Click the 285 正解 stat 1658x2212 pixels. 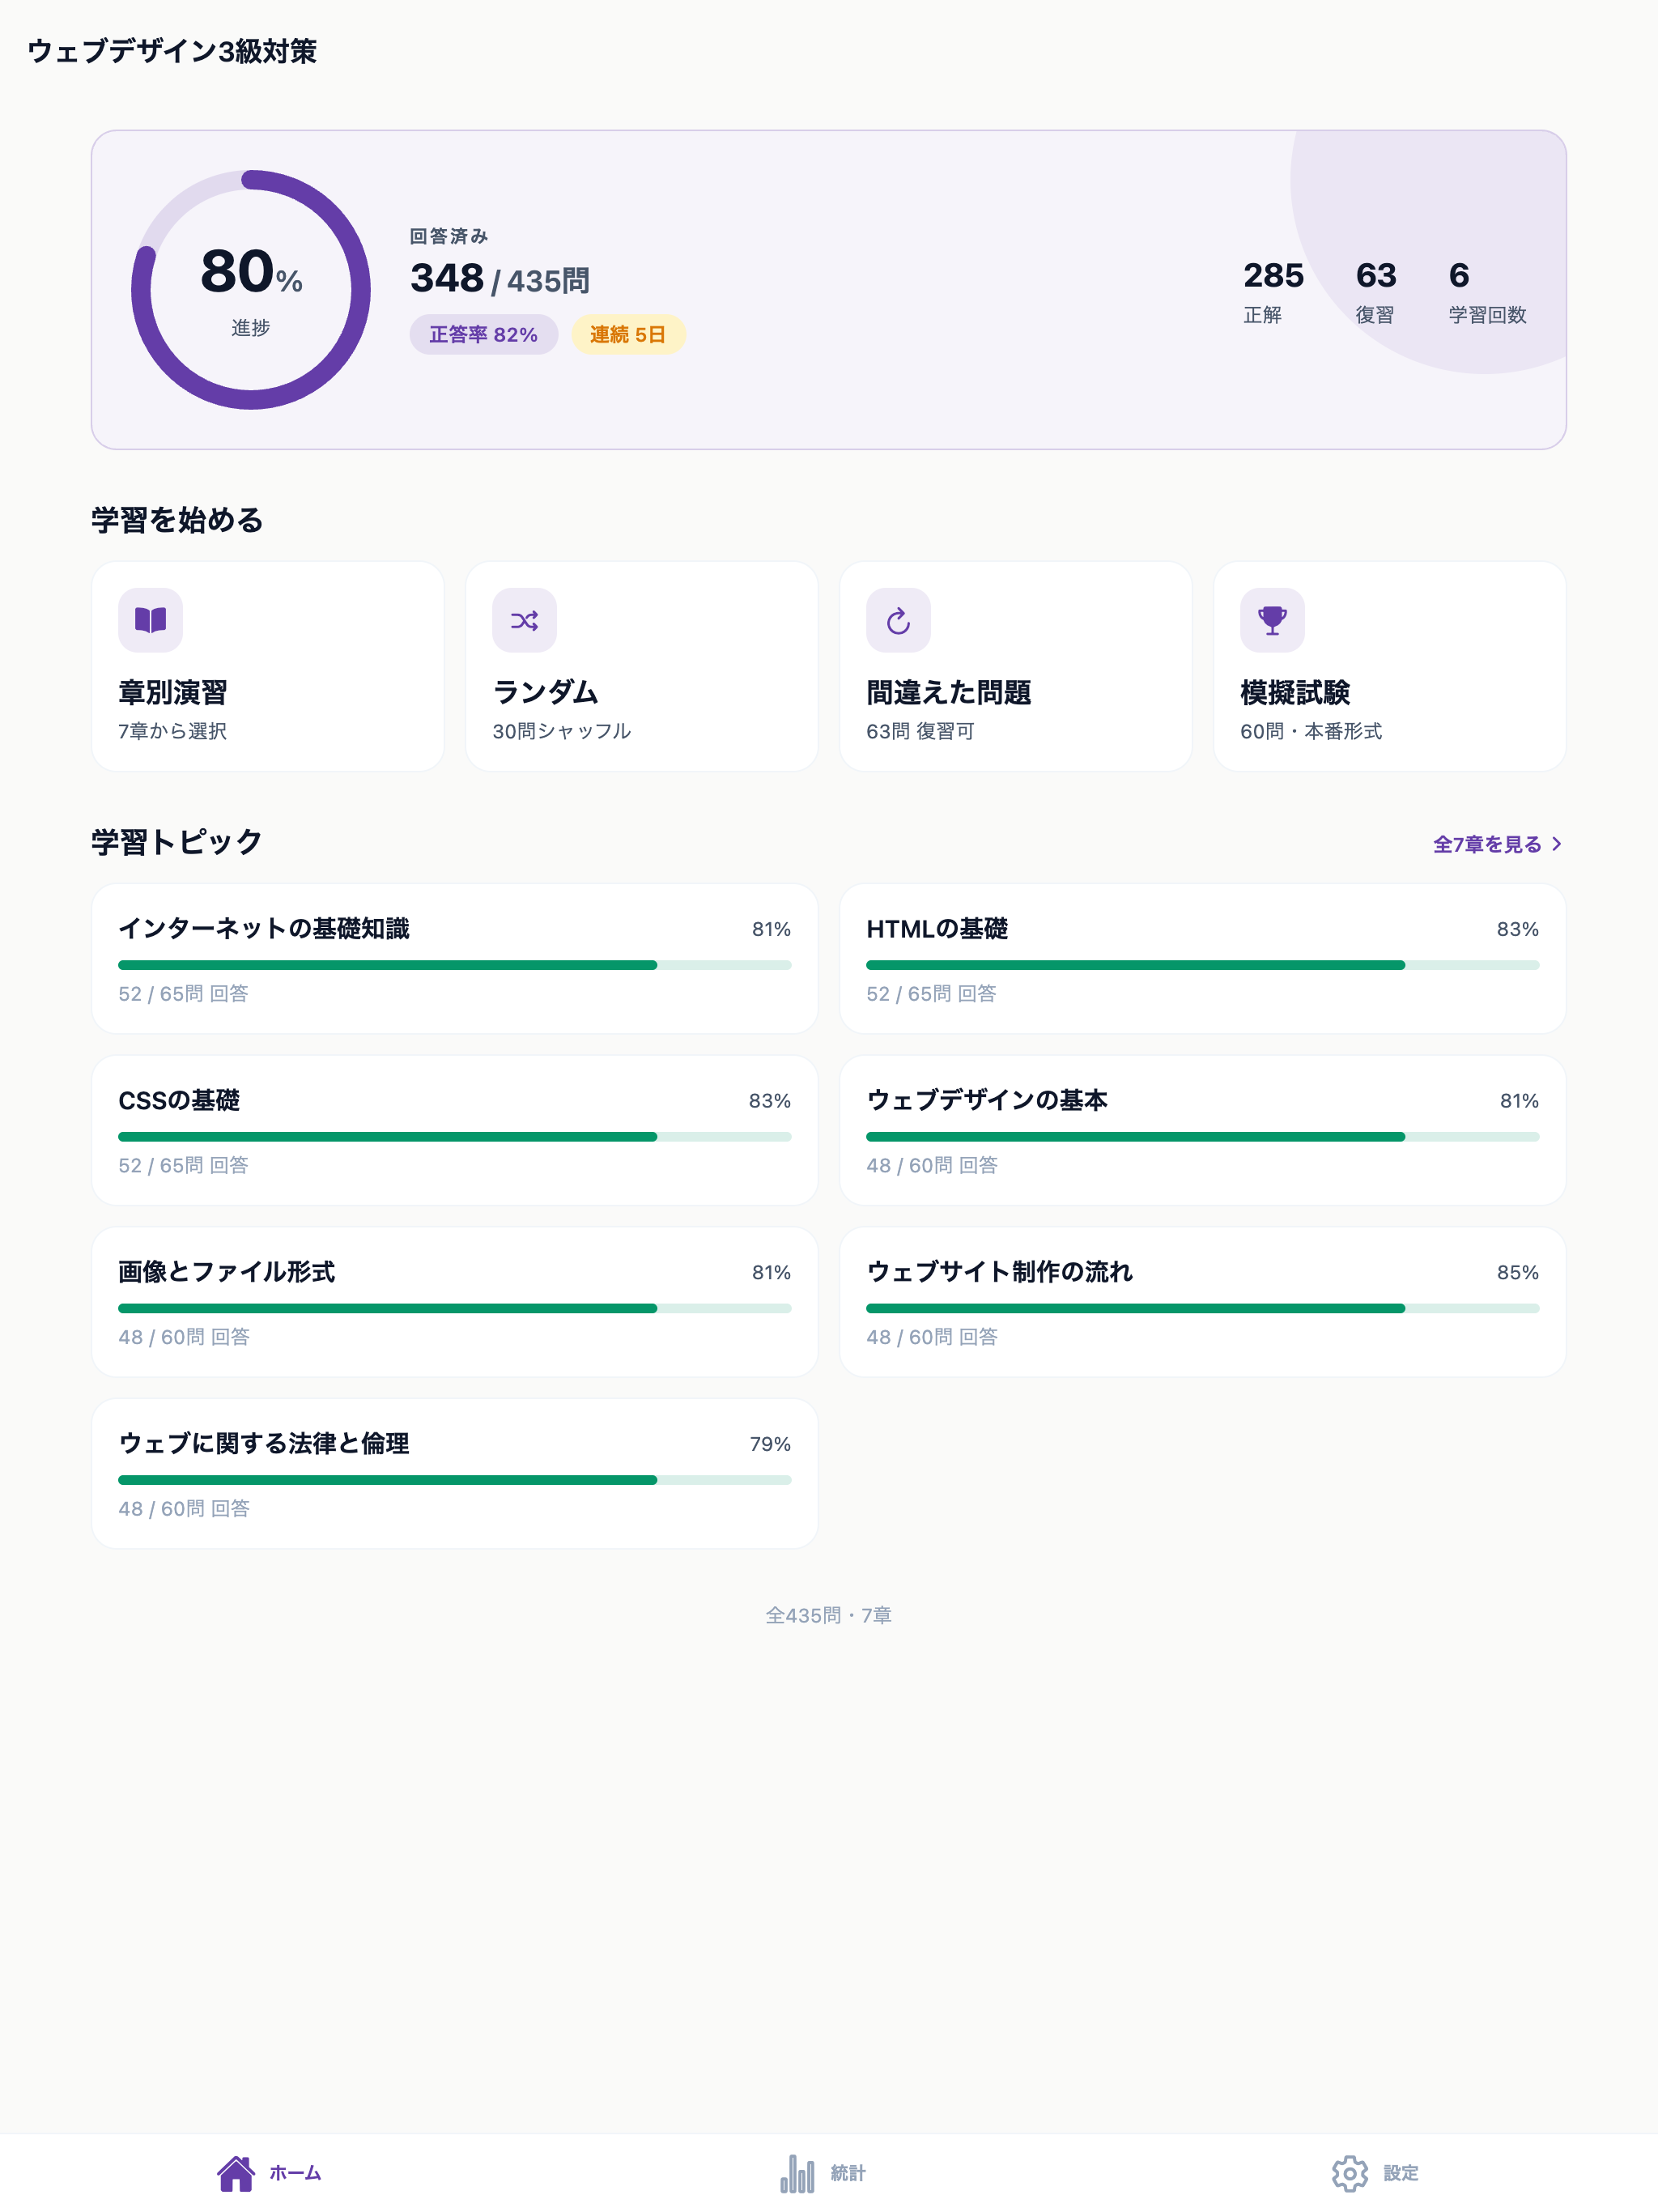[x=1273, y=291]
